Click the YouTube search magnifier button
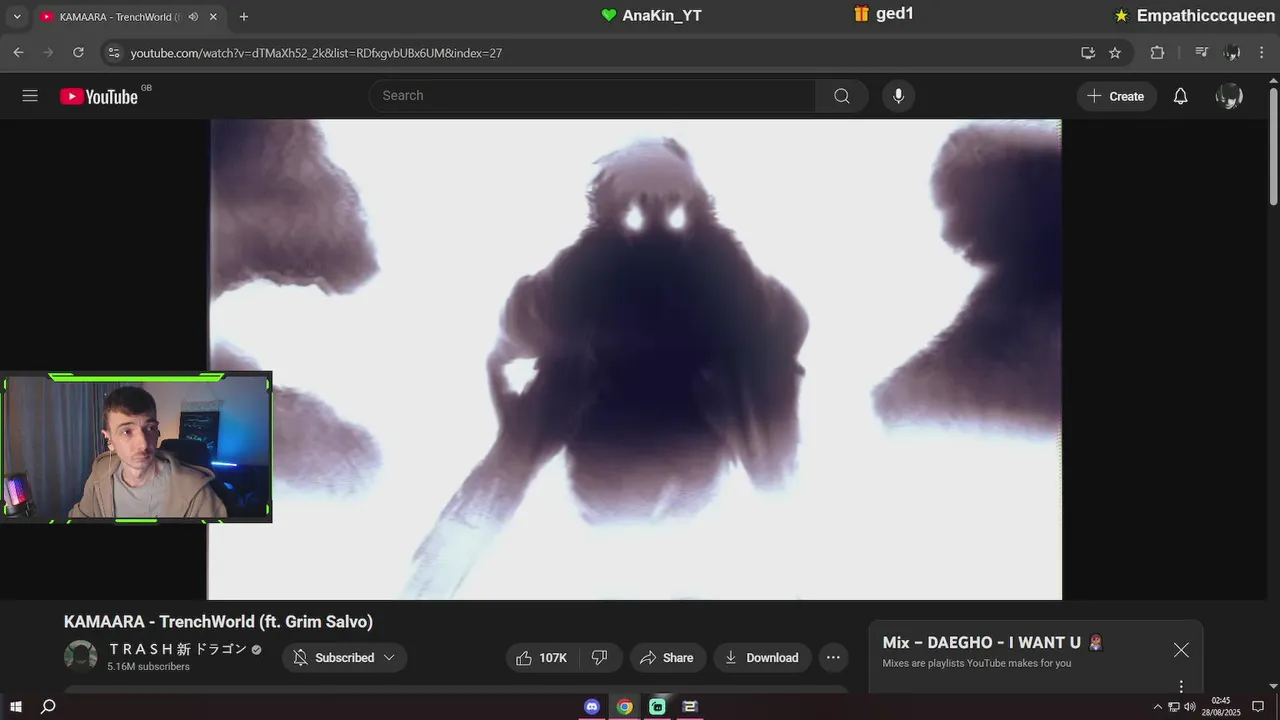The height and width of the screenshot is (720, 1280). click(842, 96)
